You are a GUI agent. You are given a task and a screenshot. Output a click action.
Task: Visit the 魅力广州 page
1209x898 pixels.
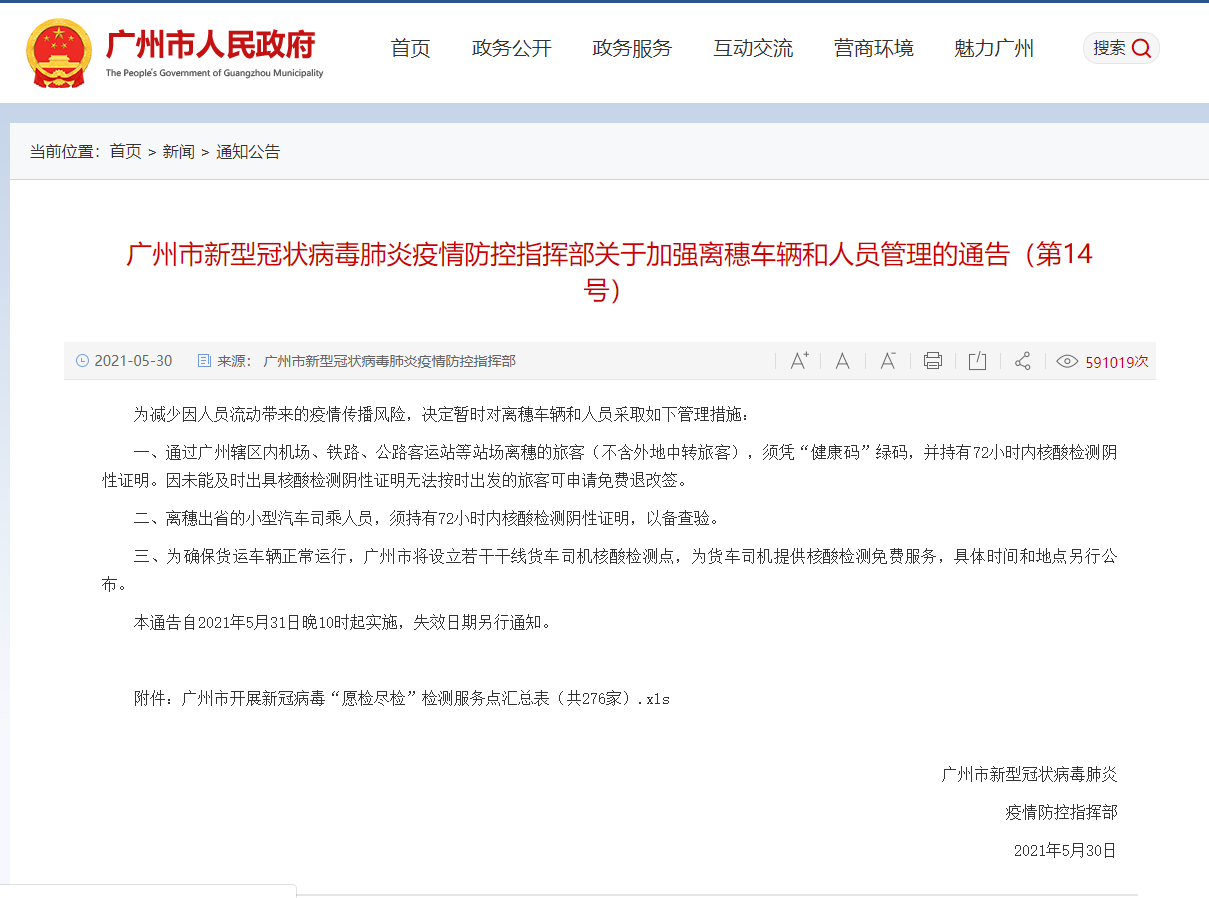[x=994, y=48]
